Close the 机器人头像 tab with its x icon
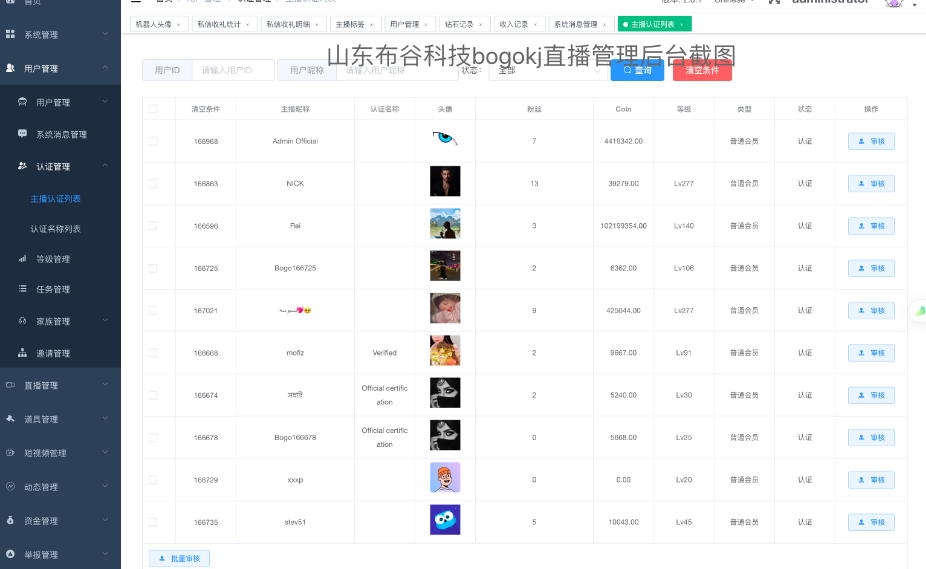The width and height of the screenshot is (926, 569). [x=178, y=24]
